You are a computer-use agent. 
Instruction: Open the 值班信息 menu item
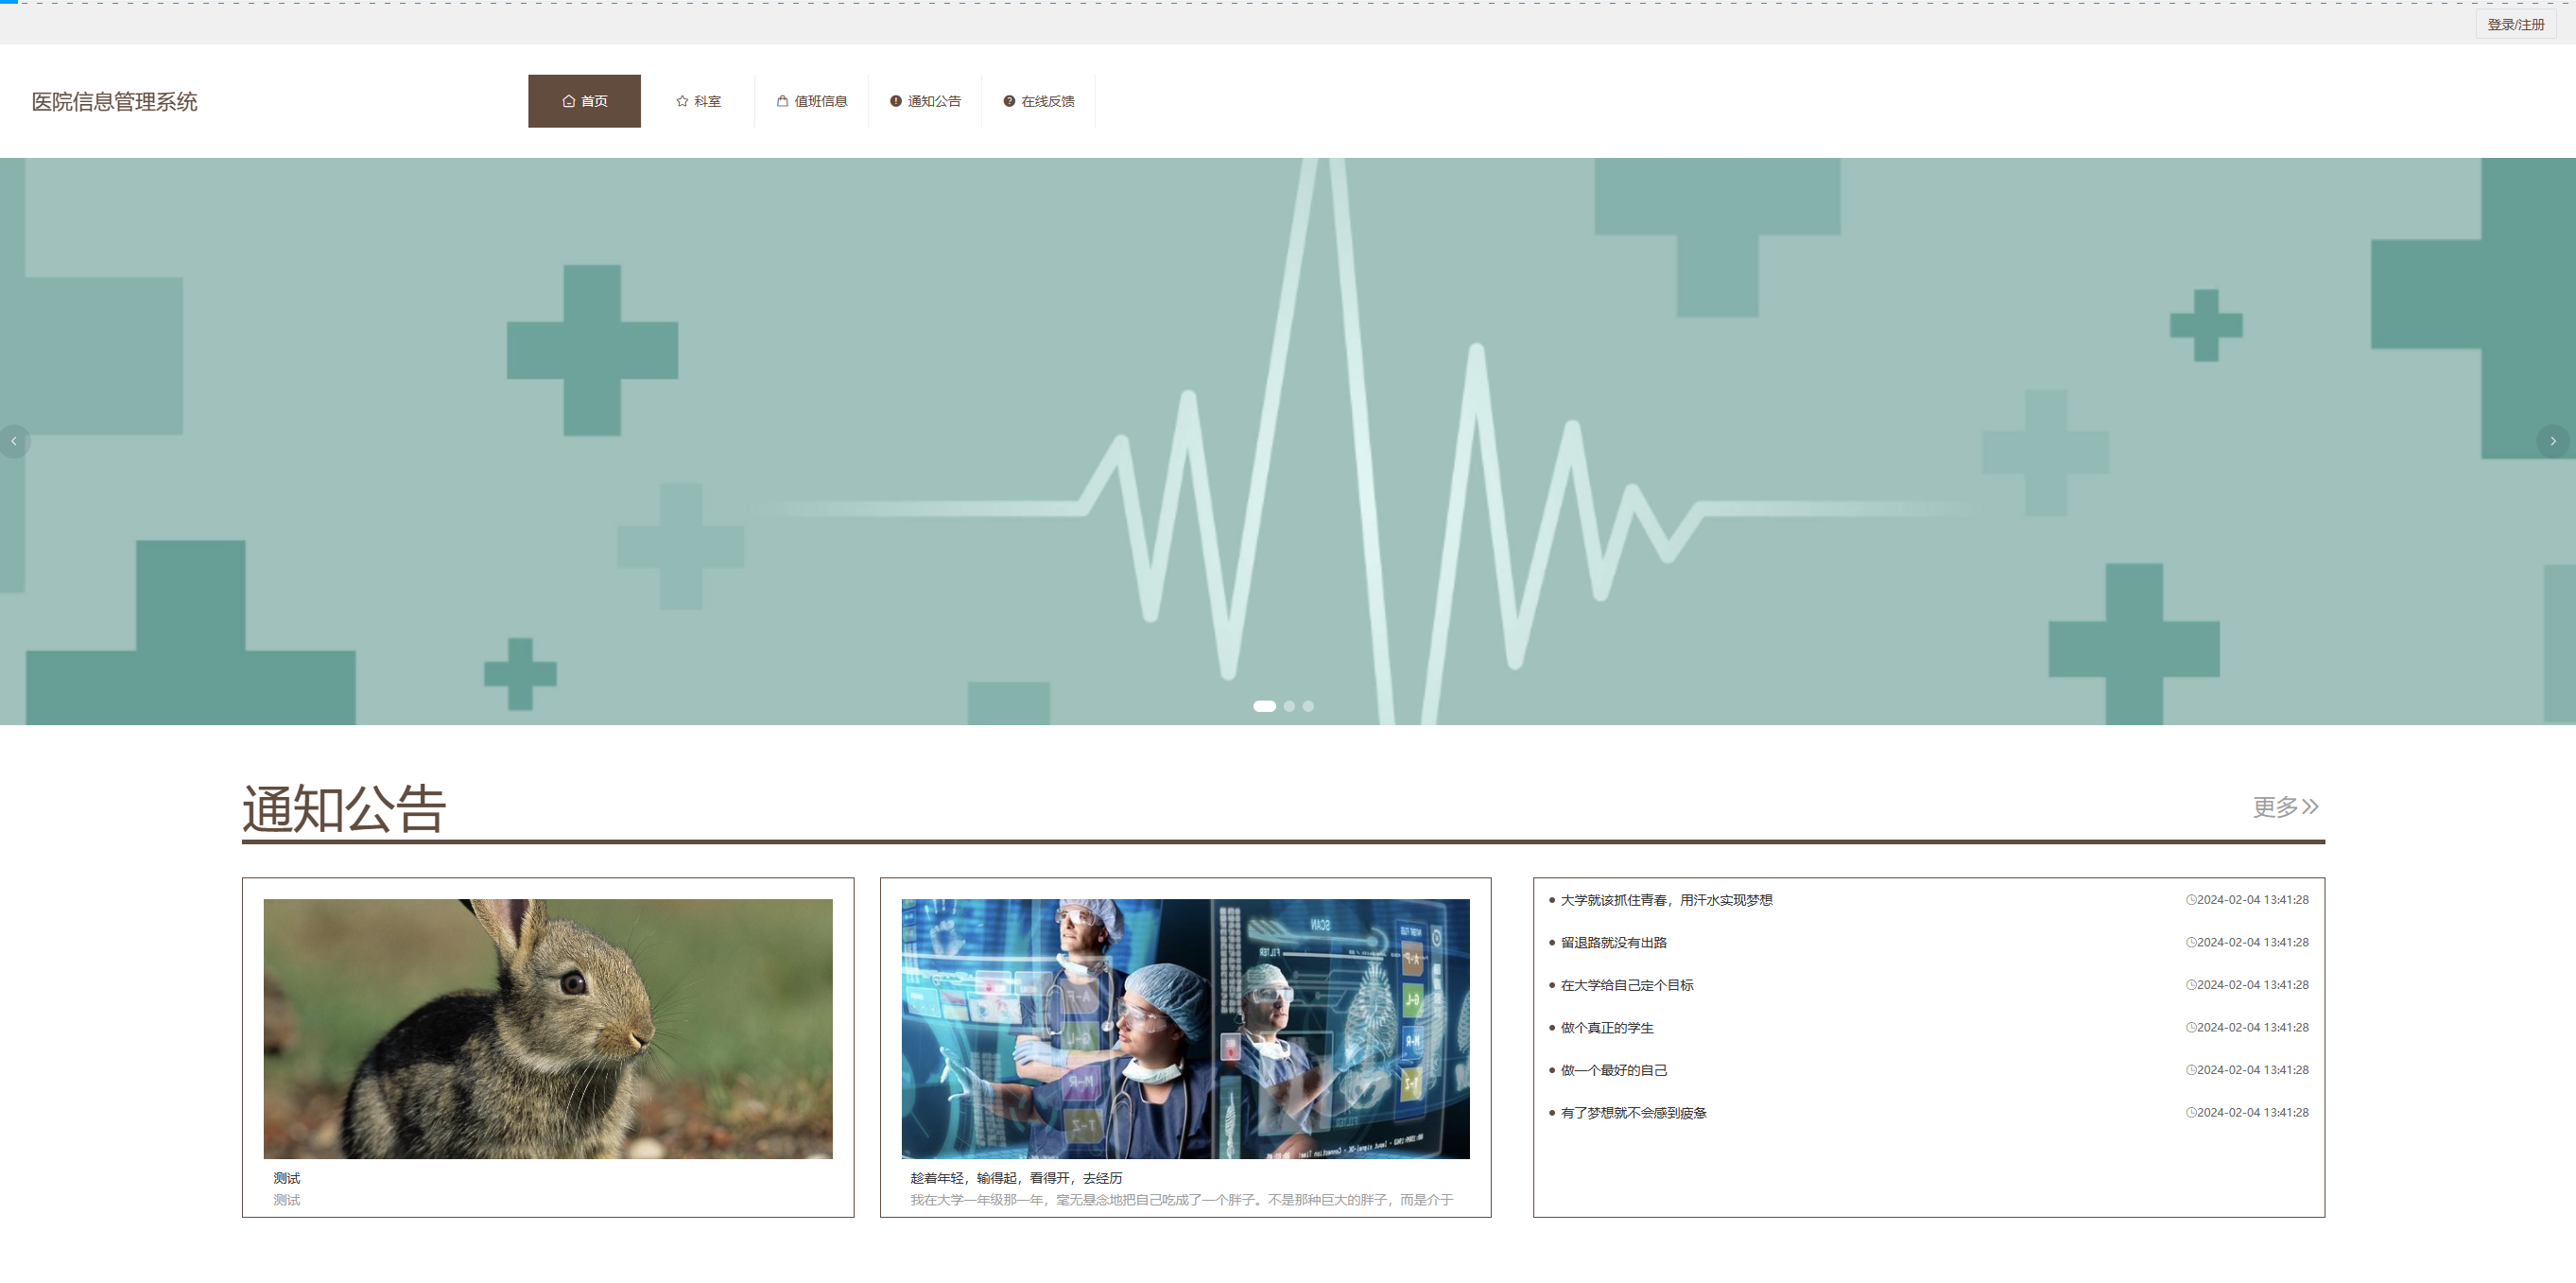[x=820, y=101]
